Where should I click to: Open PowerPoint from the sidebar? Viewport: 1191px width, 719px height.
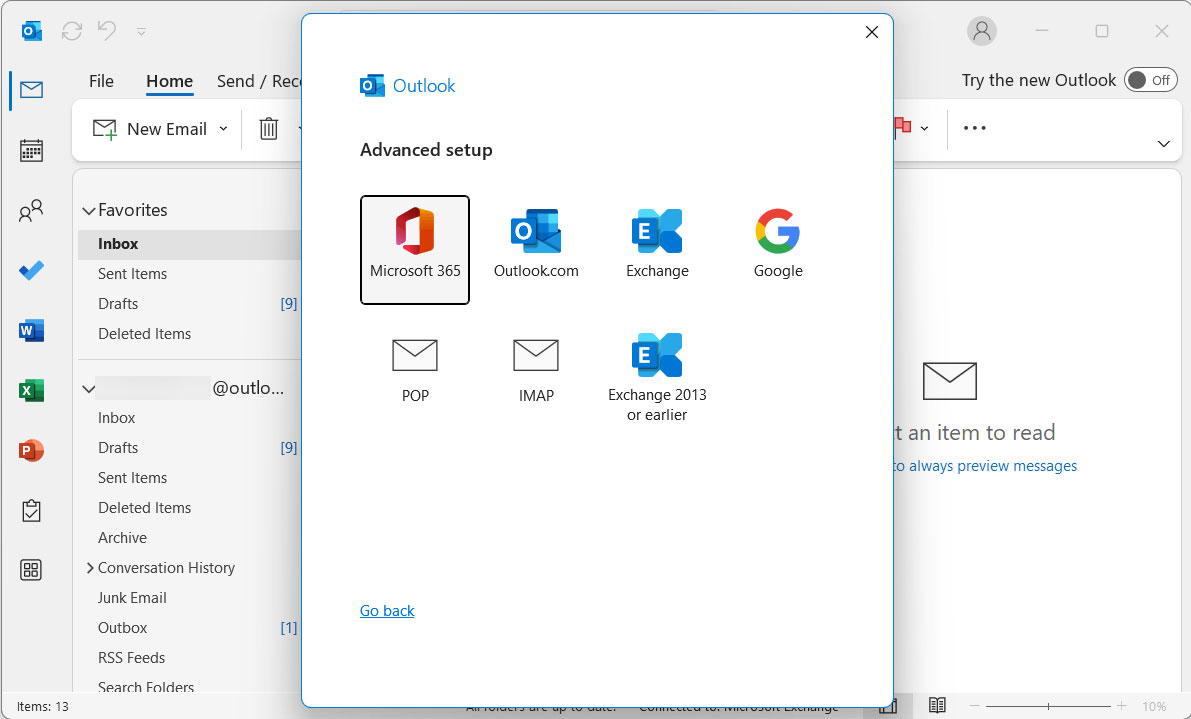click(31, 450)
